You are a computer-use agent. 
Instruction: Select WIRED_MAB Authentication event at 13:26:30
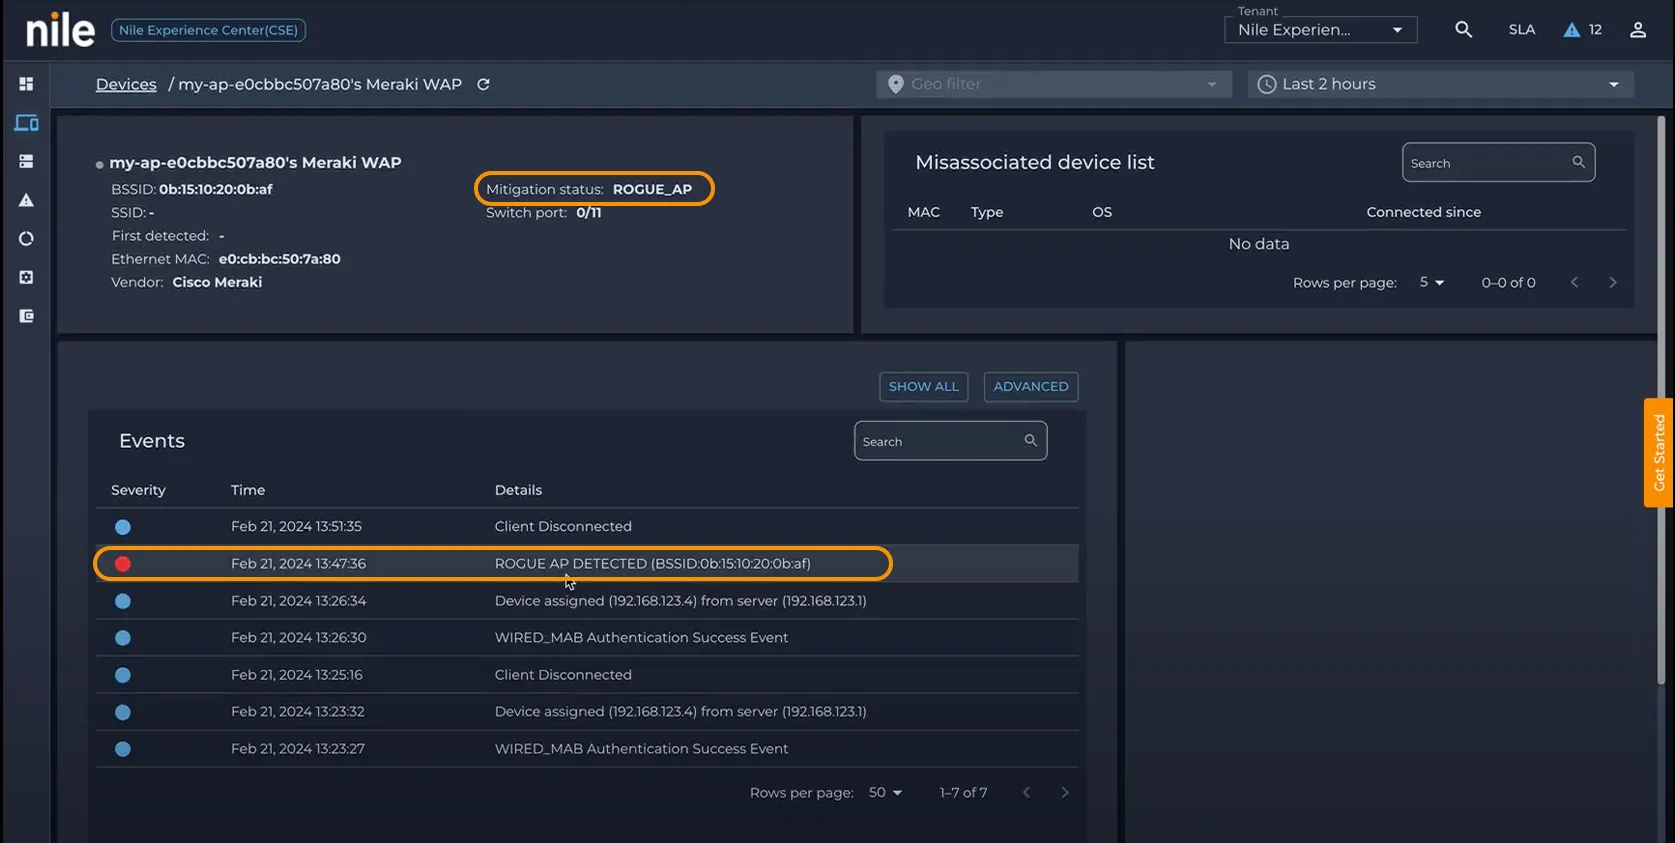point(587,637)
